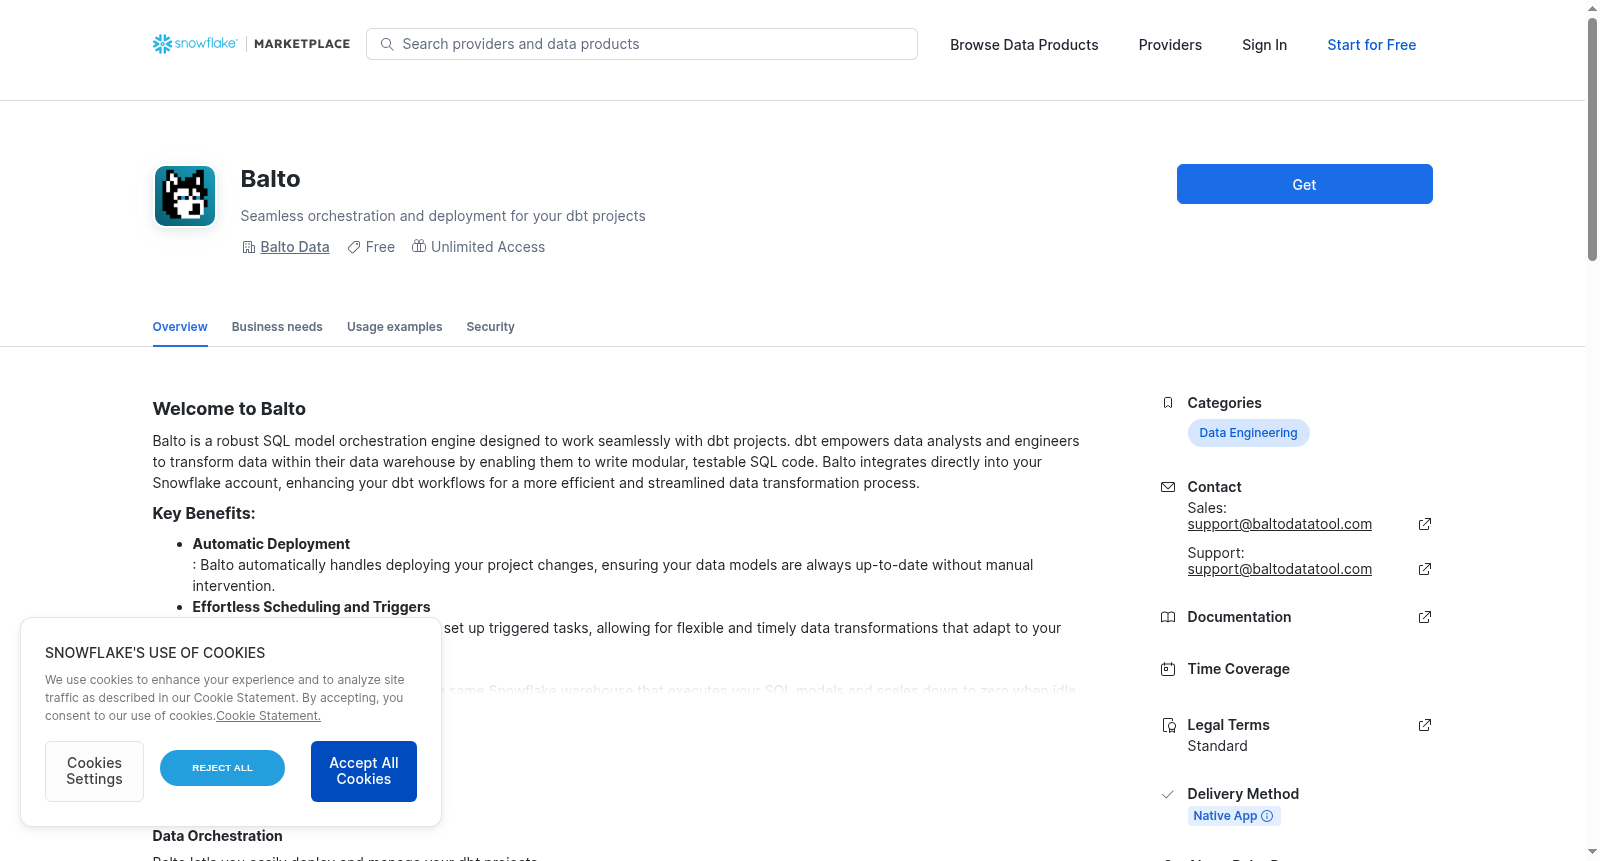Switch to the Security tab
The width and height of the screenshot is (1600, 861).
[x=490, y=327]
